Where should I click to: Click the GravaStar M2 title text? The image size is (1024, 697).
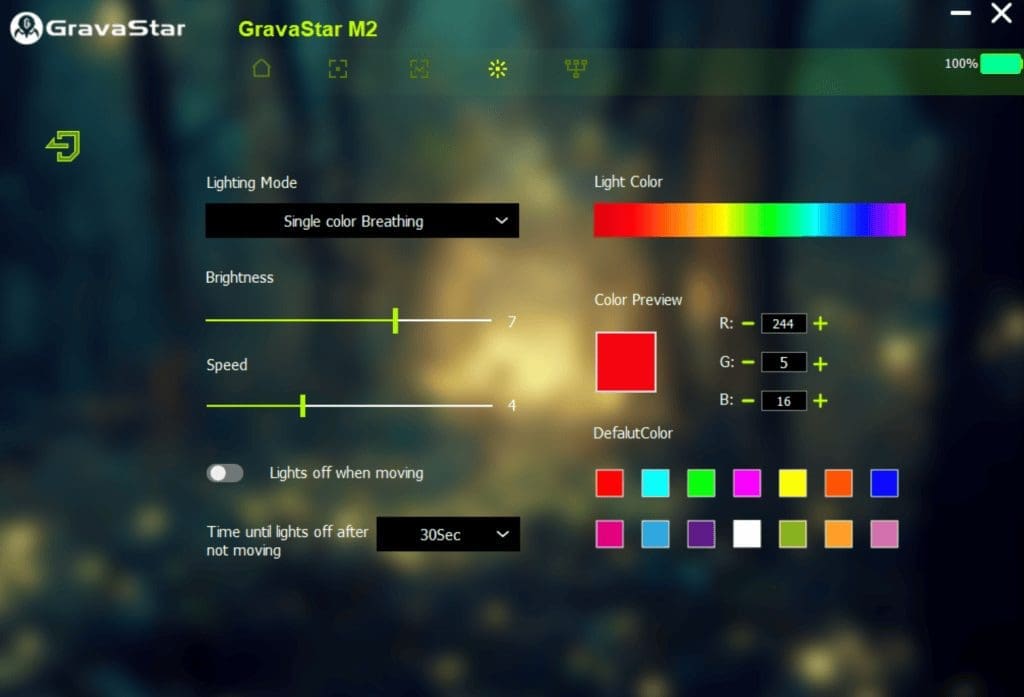[308, 29]
